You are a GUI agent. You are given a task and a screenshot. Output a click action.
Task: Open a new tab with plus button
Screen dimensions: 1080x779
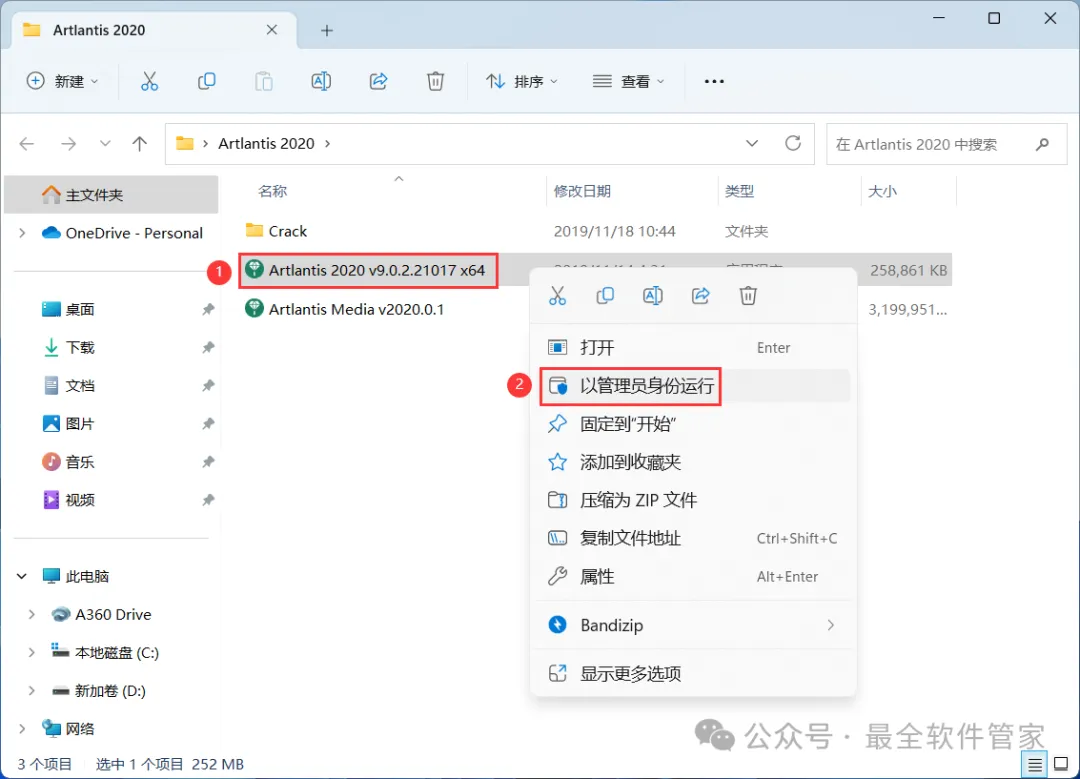[327, 30]
